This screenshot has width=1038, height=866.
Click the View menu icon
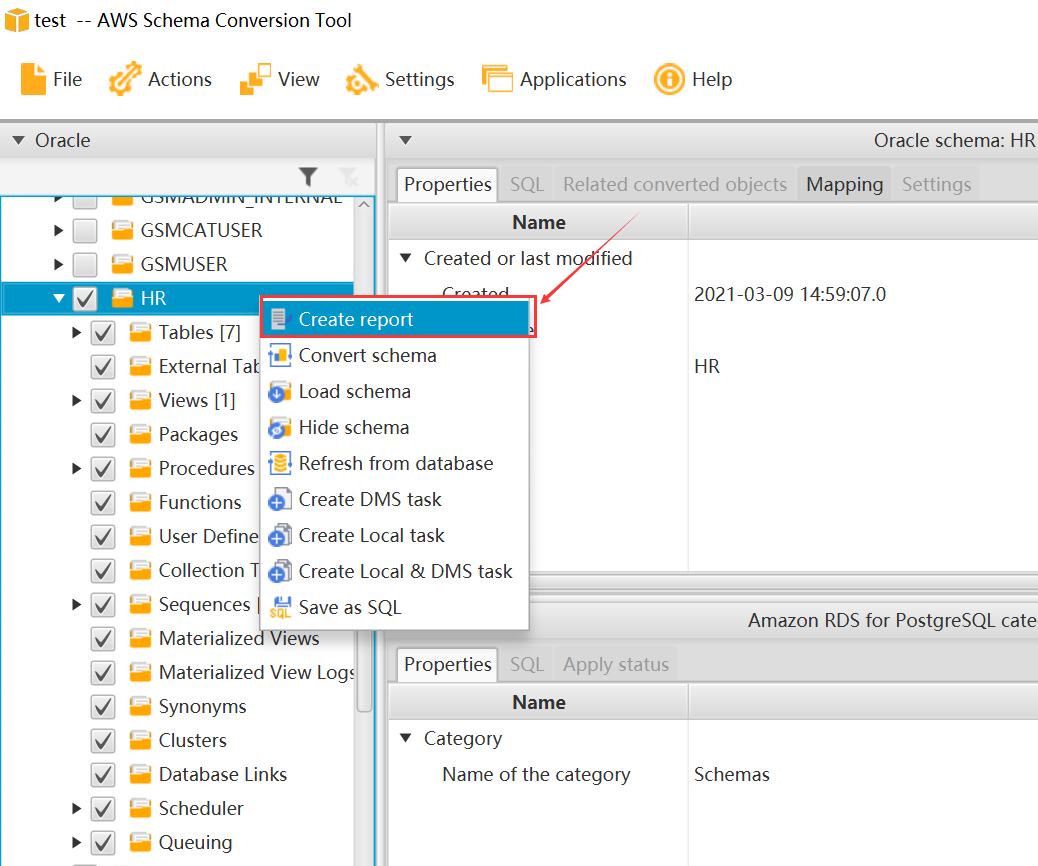255,79
